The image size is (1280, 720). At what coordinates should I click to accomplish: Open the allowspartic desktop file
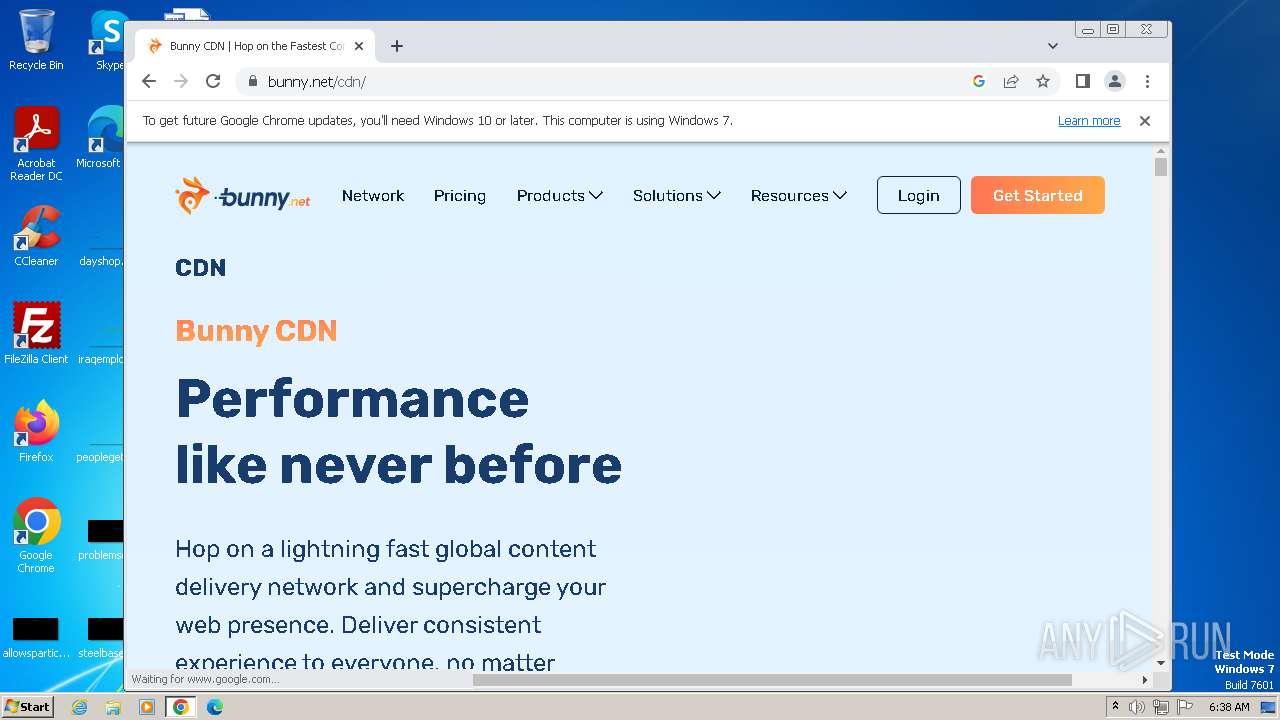(36, 637)
